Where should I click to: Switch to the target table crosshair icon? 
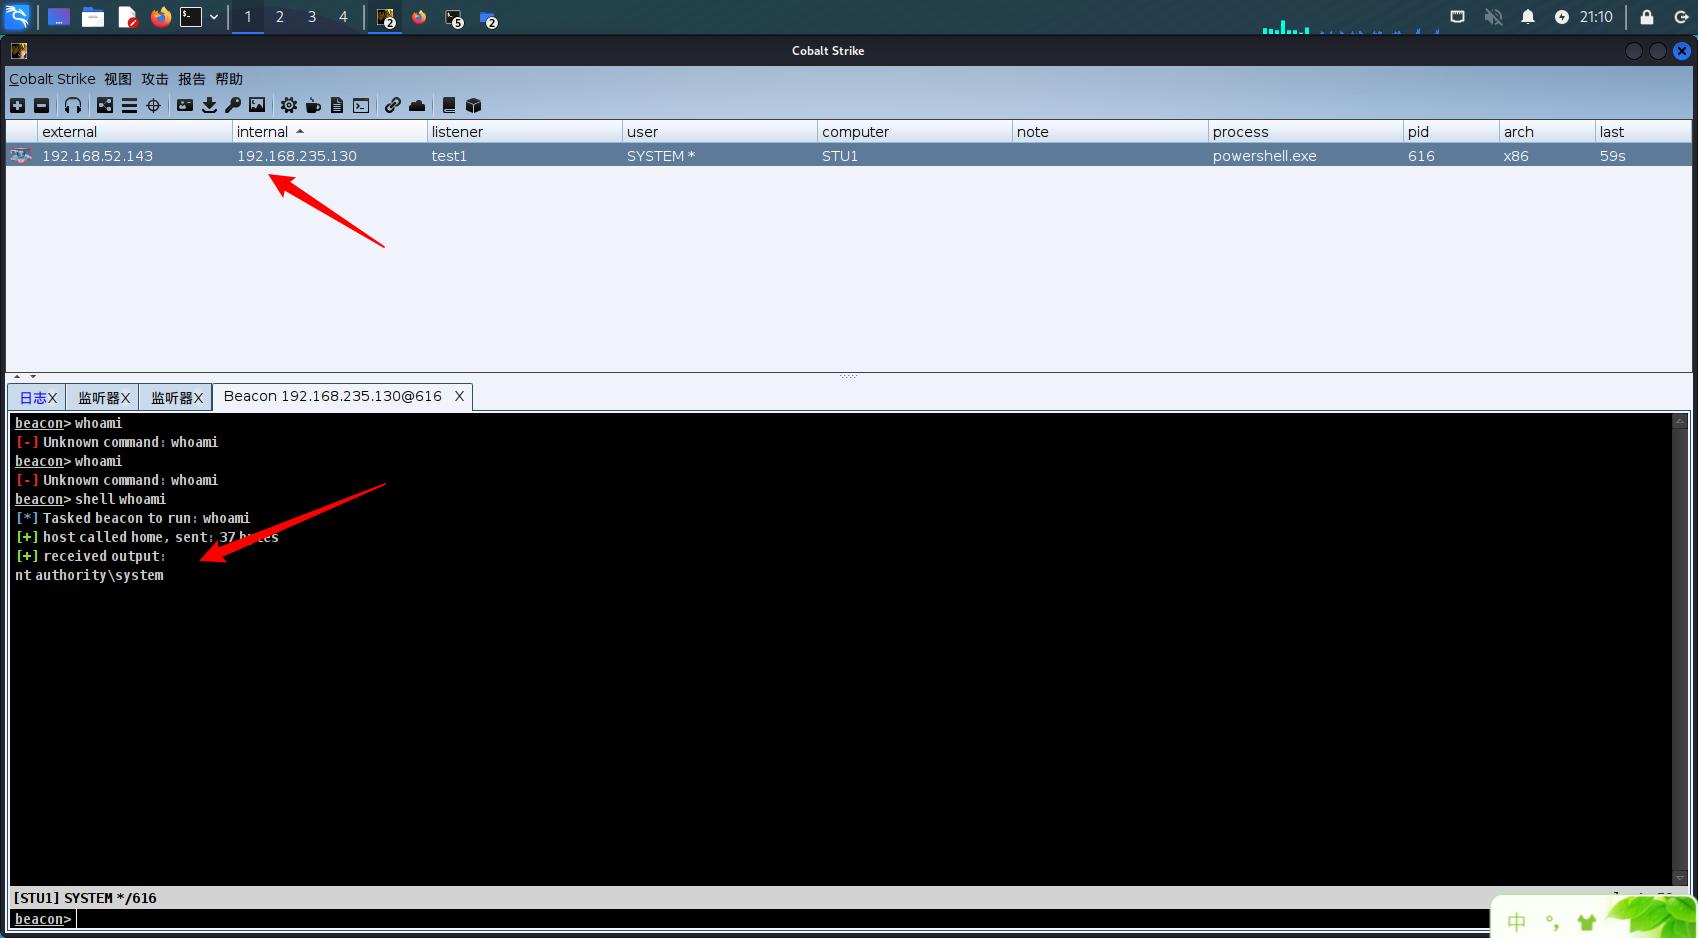point(153,105)
